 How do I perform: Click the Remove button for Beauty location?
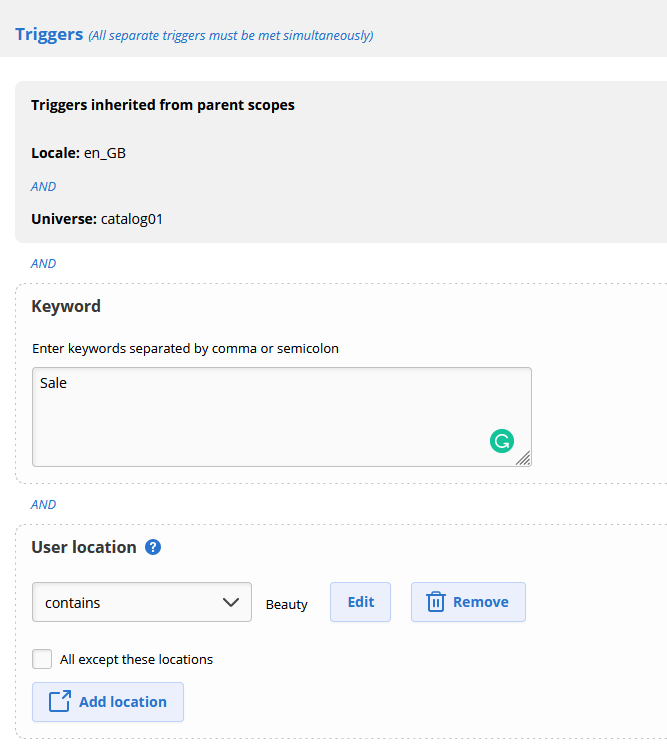[468, 602]
